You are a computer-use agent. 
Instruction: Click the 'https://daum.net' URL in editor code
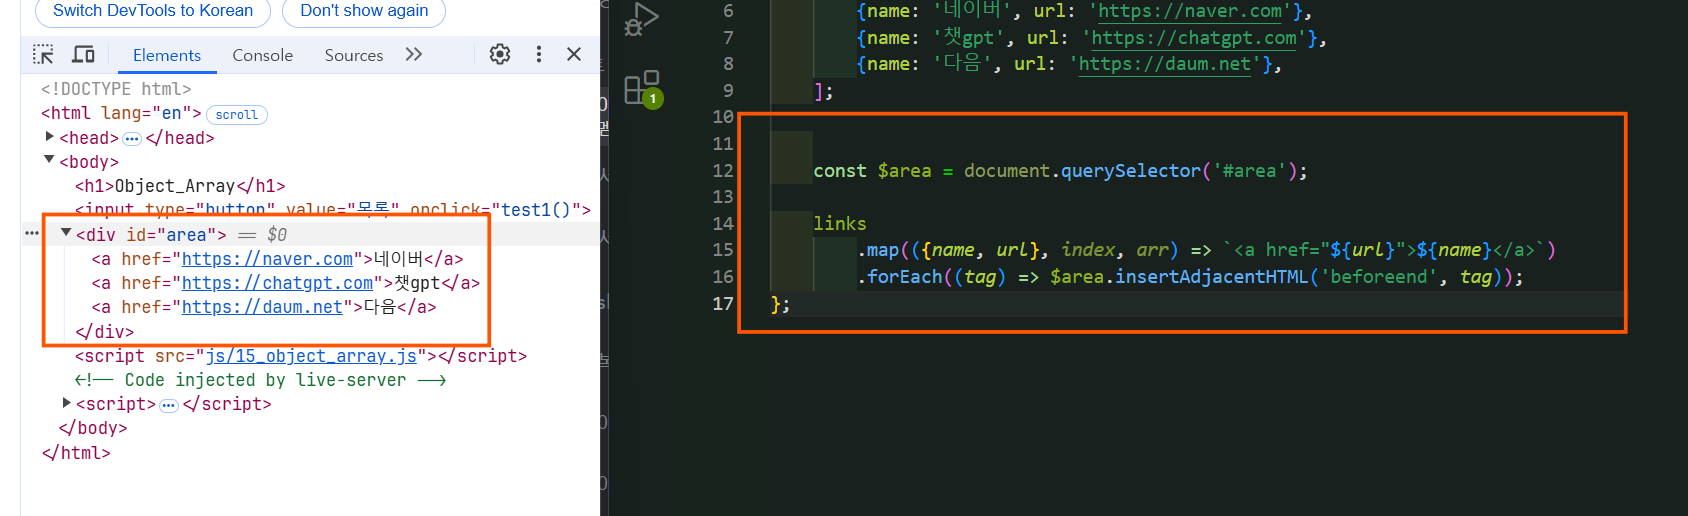point(1165,64)
